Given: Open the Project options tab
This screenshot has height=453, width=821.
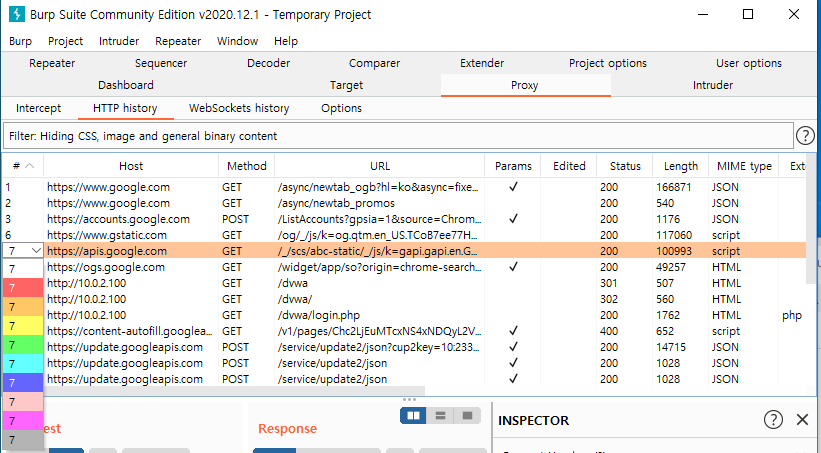Looking at the screenshot, I should [607, 63].
